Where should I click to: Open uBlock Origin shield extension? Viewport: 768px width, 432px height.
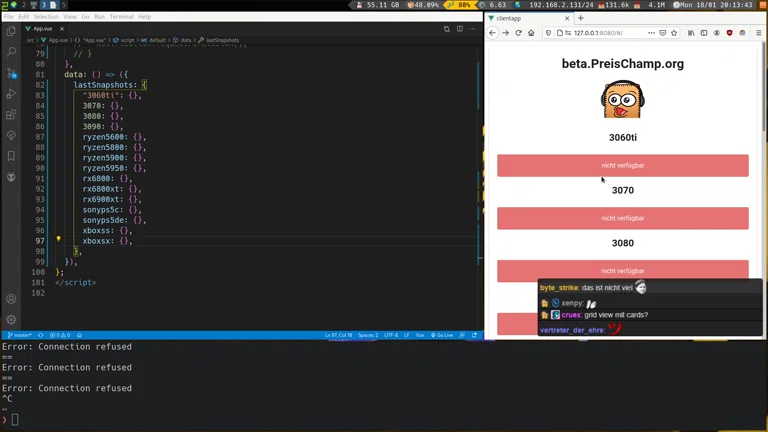click(x=729, y=33)
